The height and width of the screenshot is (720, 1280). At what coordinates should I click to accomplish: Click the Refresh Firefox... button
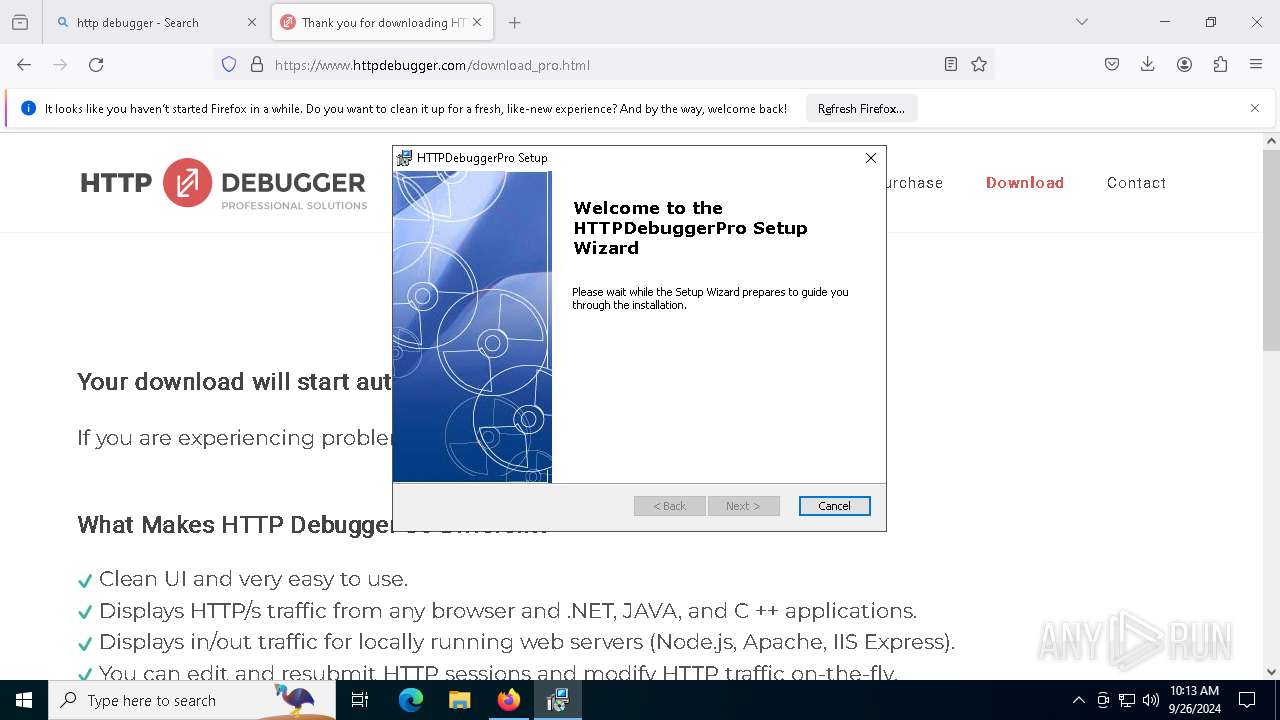tap(861, 109)
